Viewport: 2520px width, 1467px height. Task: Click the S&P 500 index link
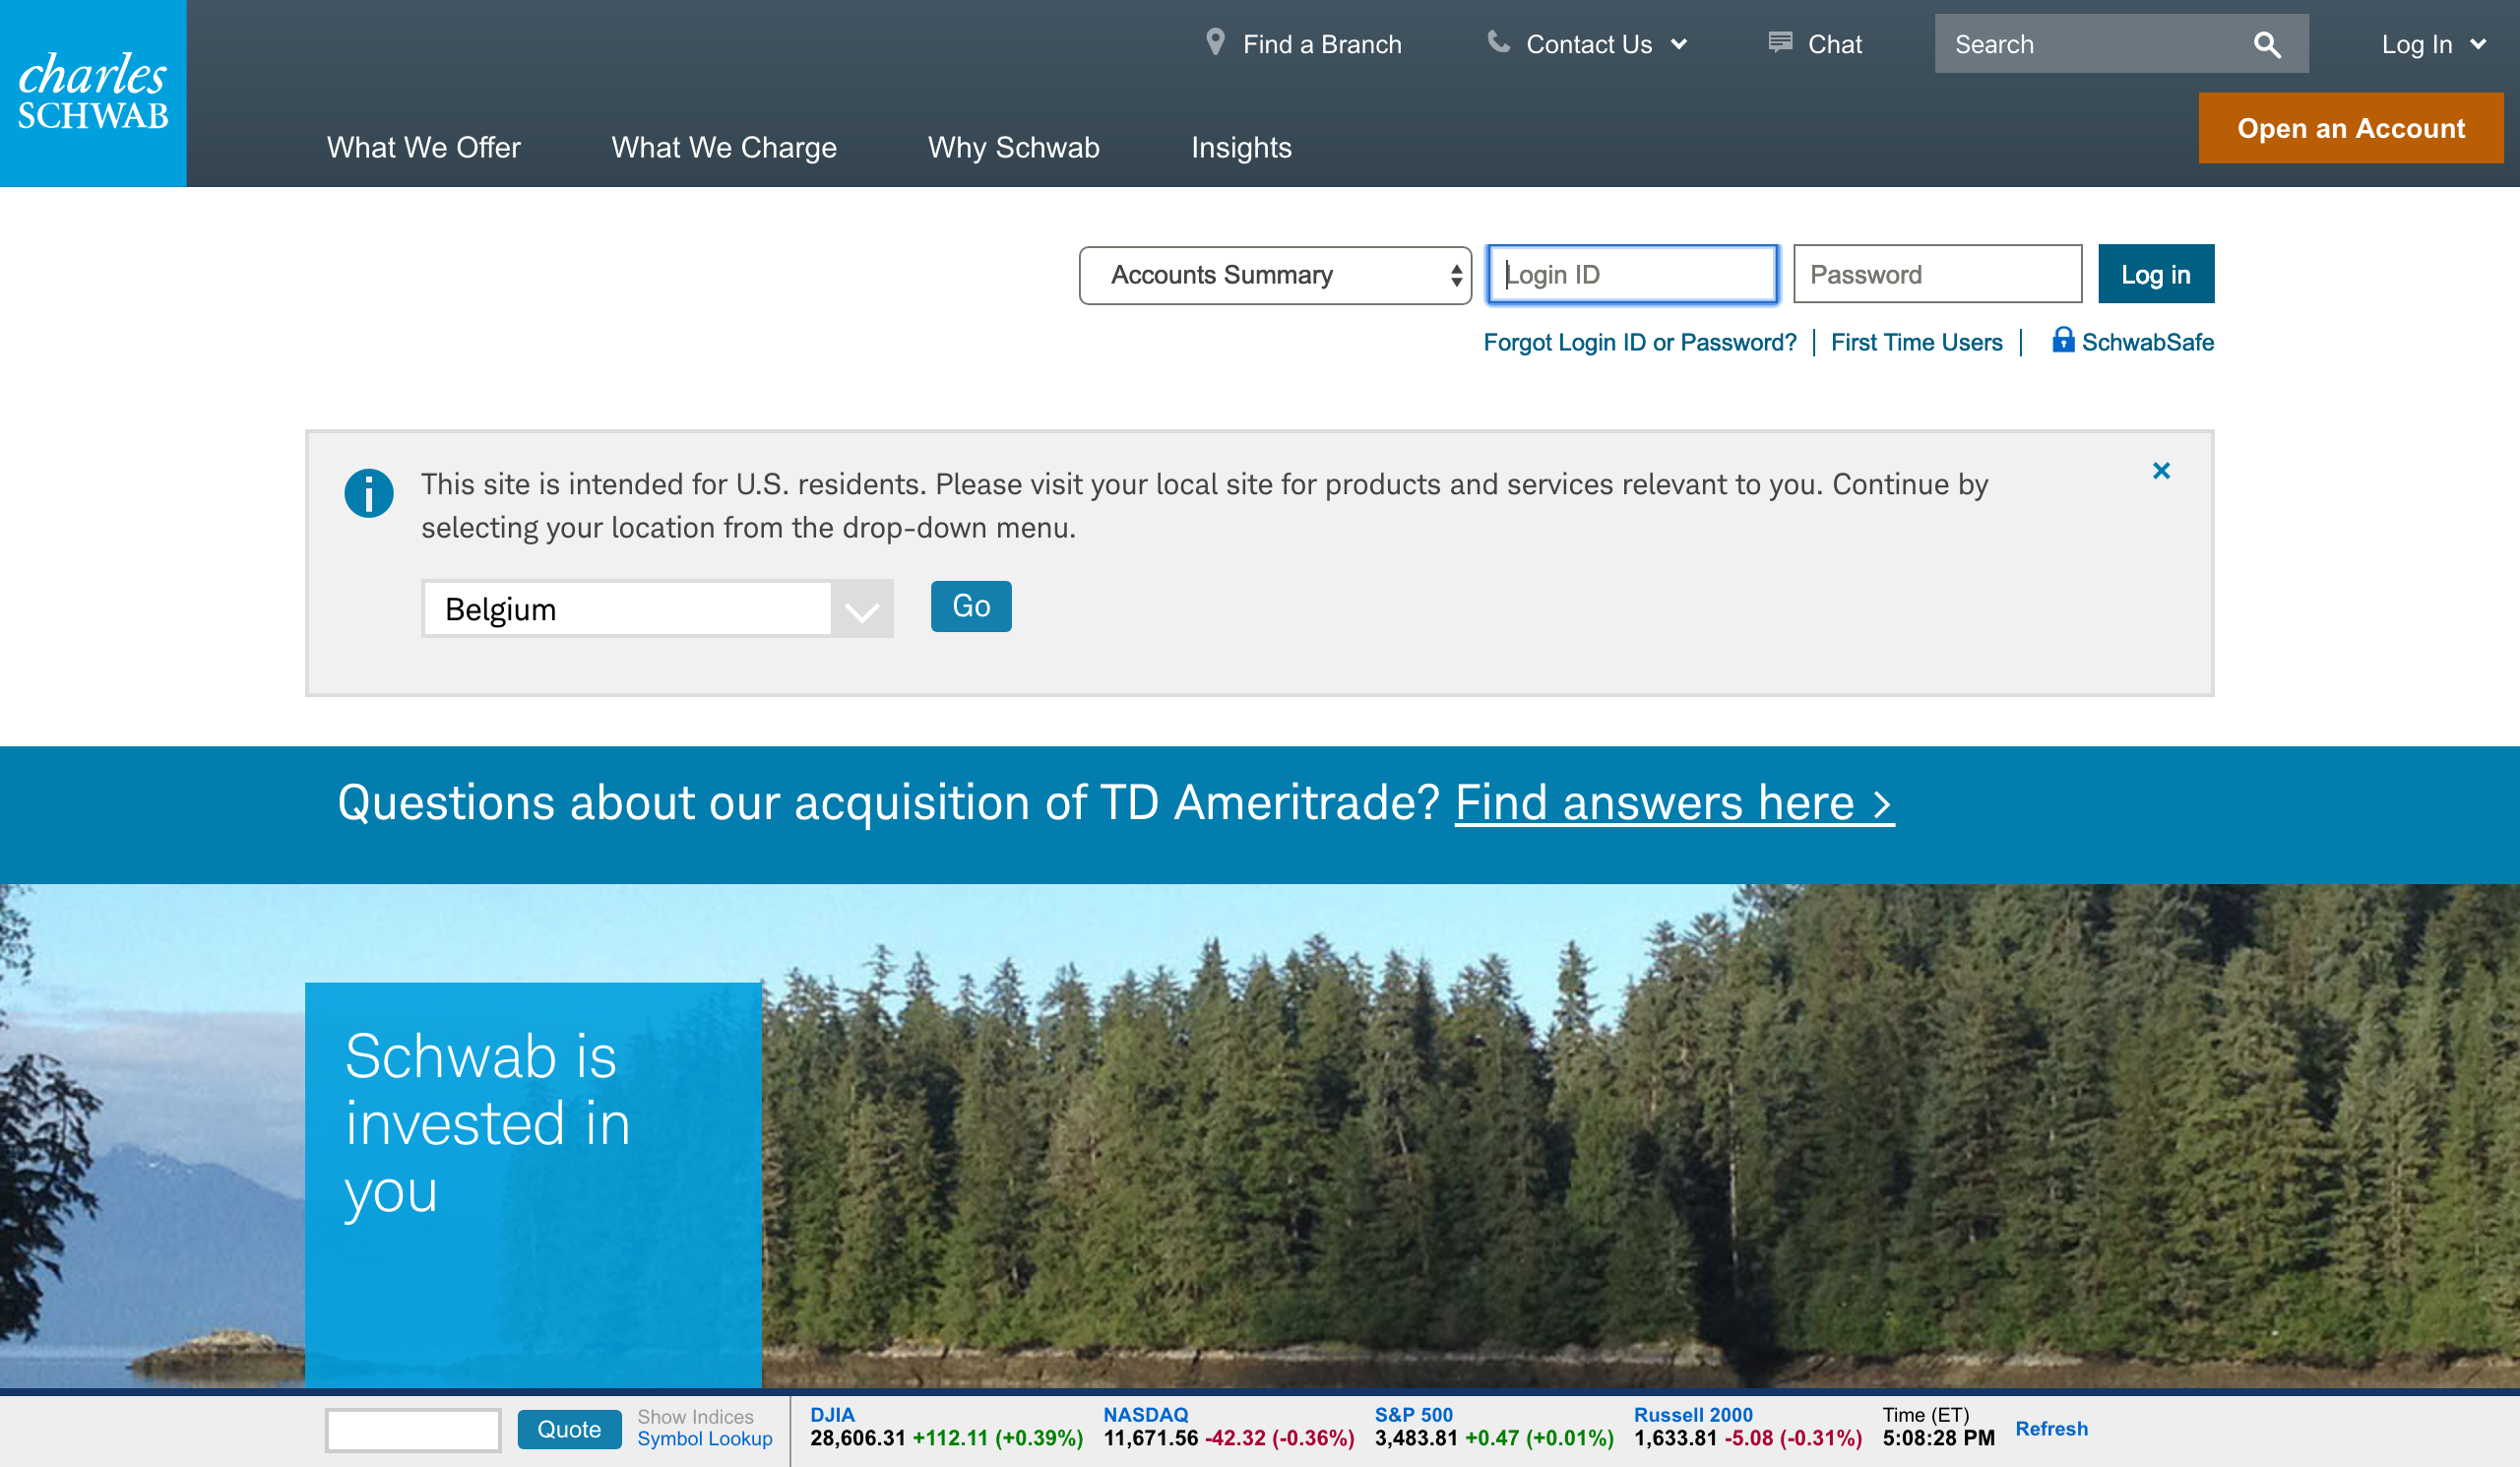[1413, 1415]
